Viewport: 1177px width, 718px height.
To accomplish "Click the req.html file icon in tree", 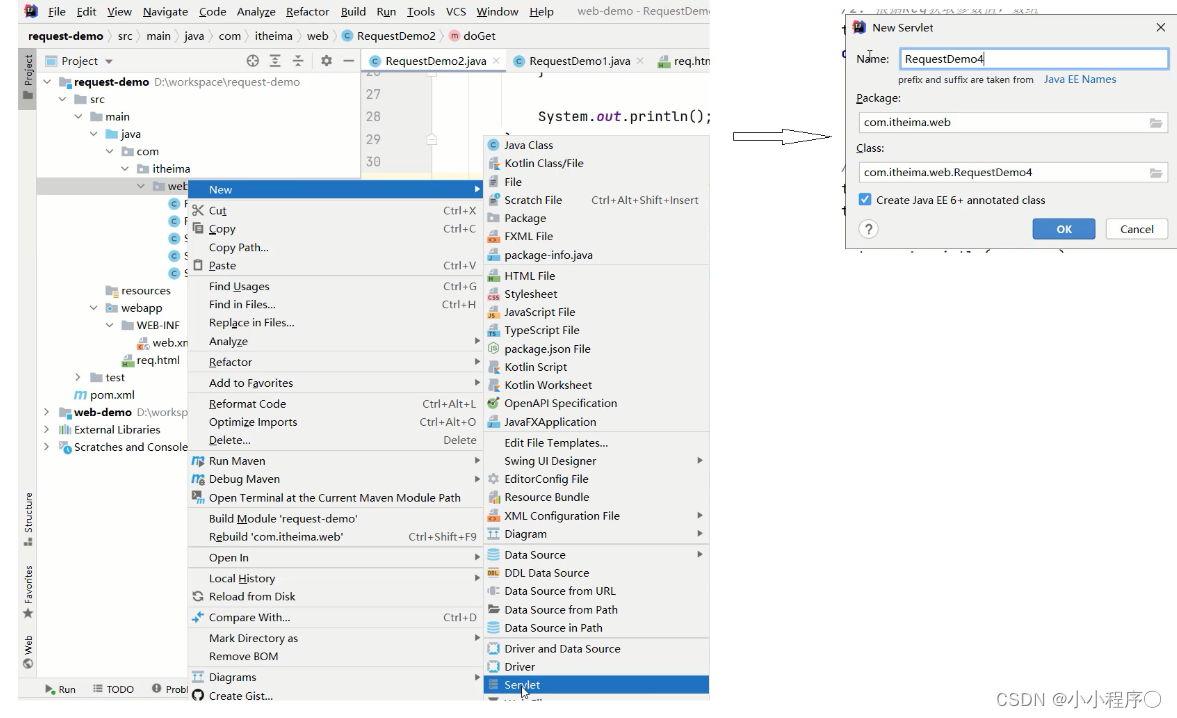I will click(128, 360).
